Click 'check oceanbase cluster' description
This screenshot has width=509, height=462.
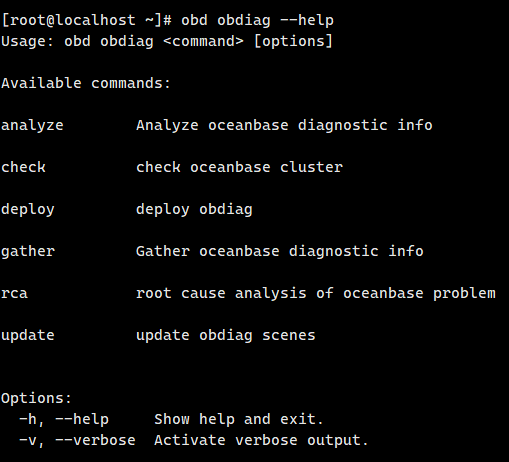(x=239, y=167)
